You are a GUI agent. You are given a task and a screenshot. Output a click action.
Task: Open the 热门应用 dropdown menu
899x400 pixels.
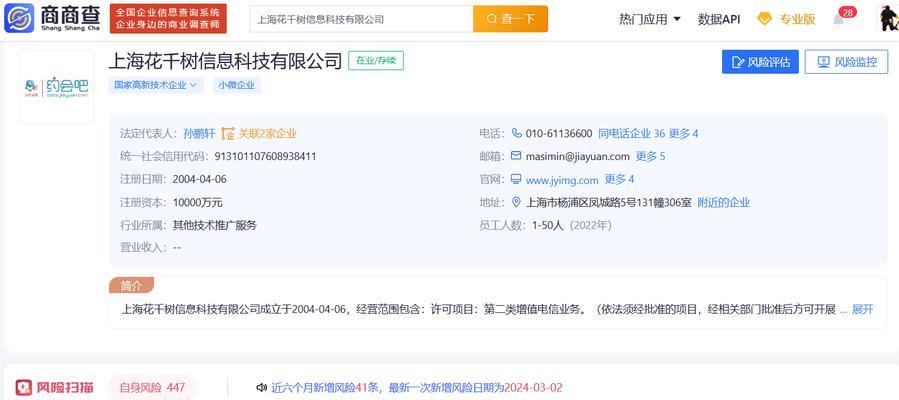click(x=650, y=19)
